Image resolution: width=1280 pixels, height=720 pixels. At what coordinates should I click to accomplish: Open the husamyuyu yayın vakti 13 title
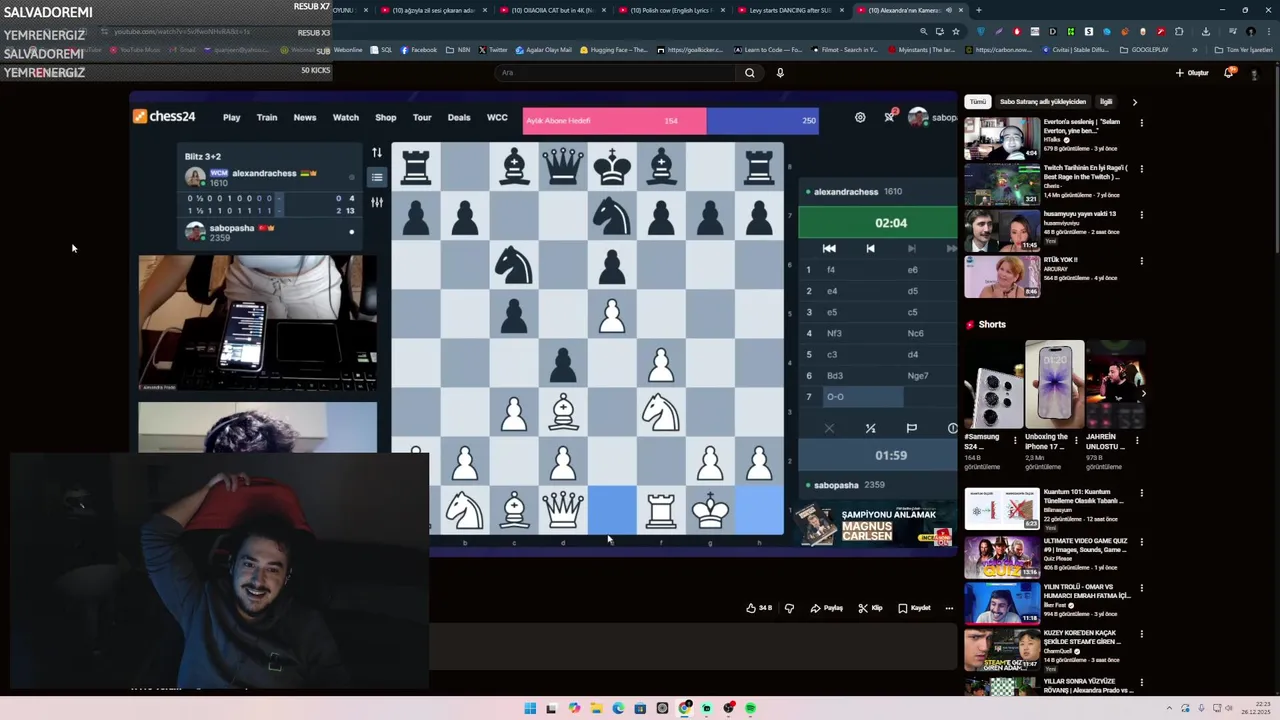click(1080, 213)
